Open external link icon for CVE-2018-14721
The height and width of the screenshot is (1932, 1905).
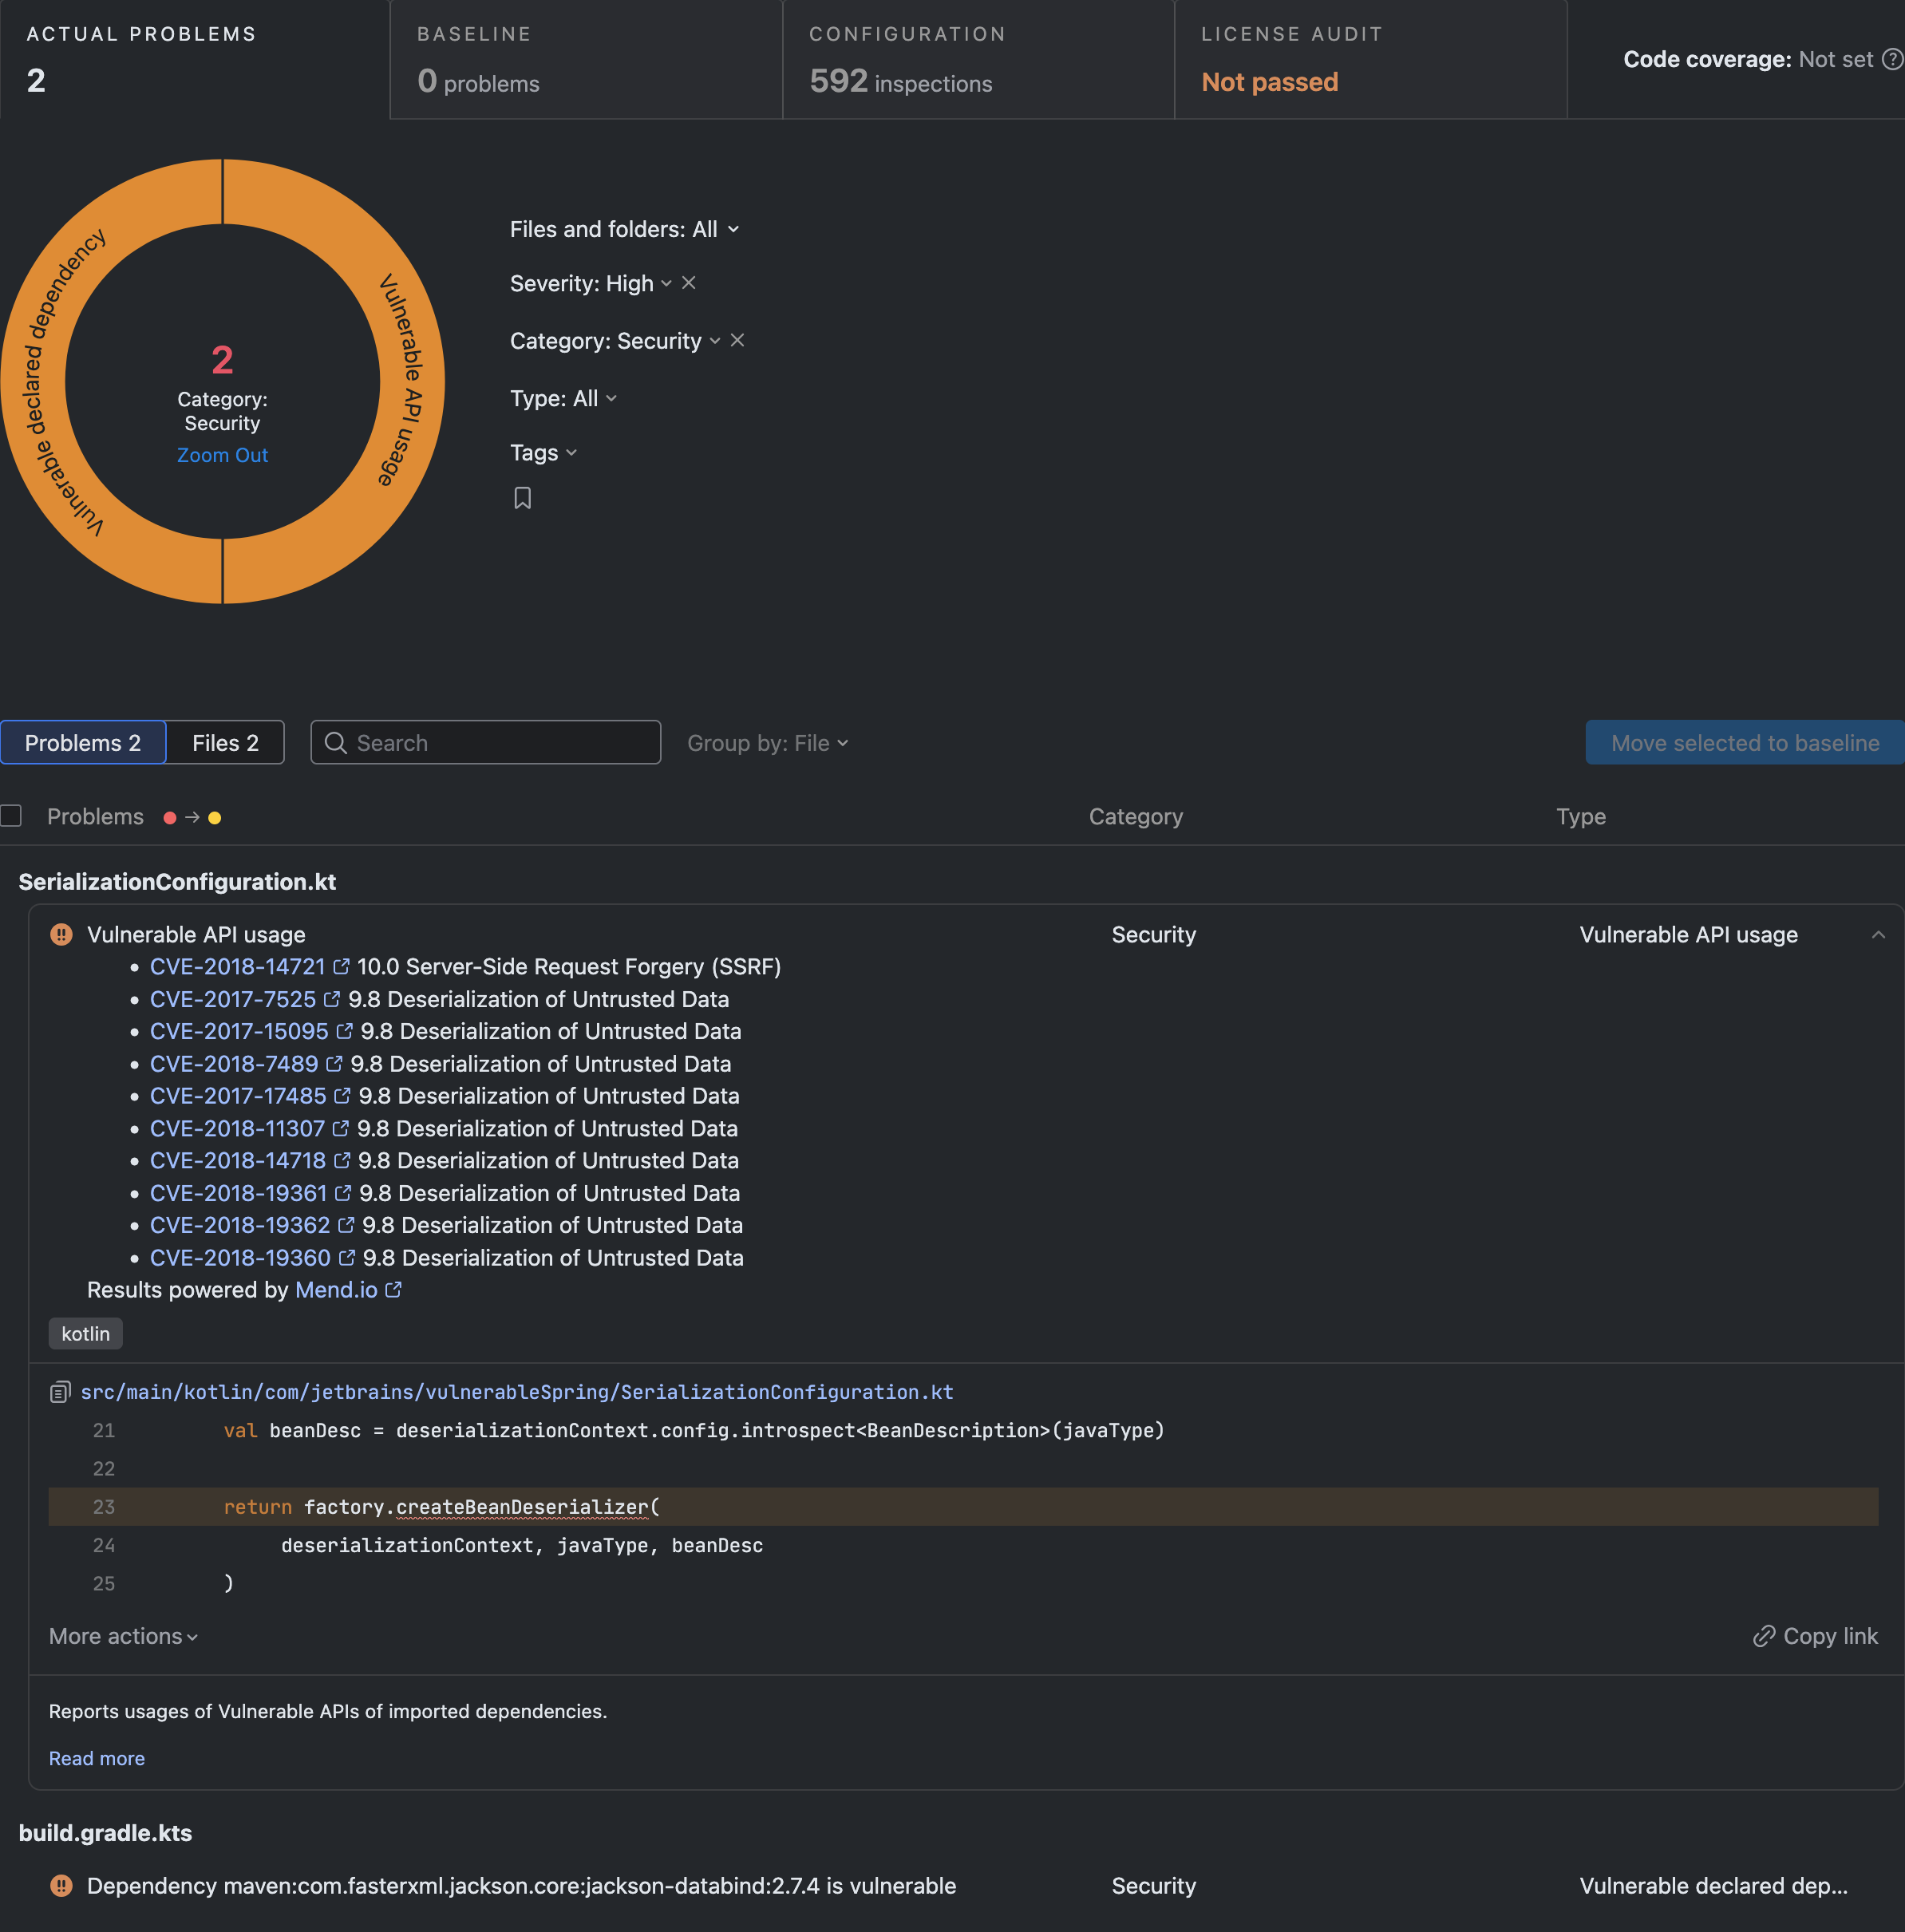point(341,966)
